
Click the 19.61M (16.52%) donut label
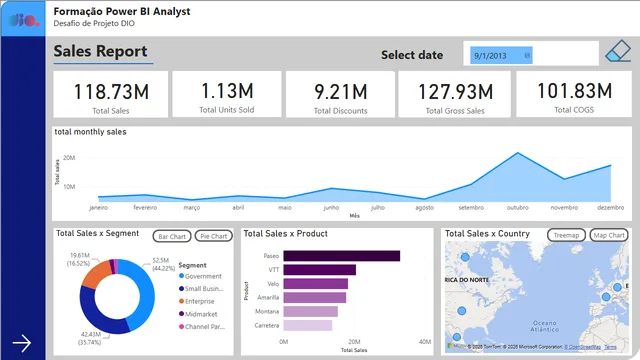(79, 259)
